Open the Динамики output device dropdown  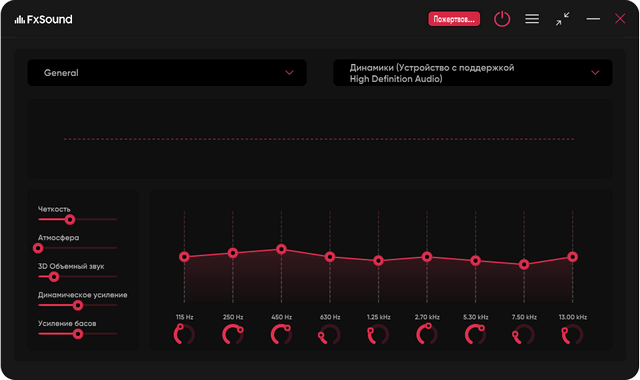[473, 73]
